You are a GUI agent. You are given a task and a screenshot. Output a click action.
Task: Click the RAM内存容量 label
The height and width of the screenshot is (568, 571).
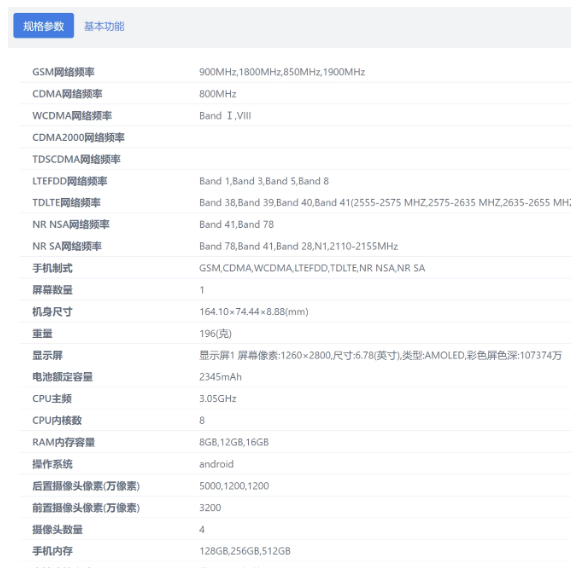64,443
